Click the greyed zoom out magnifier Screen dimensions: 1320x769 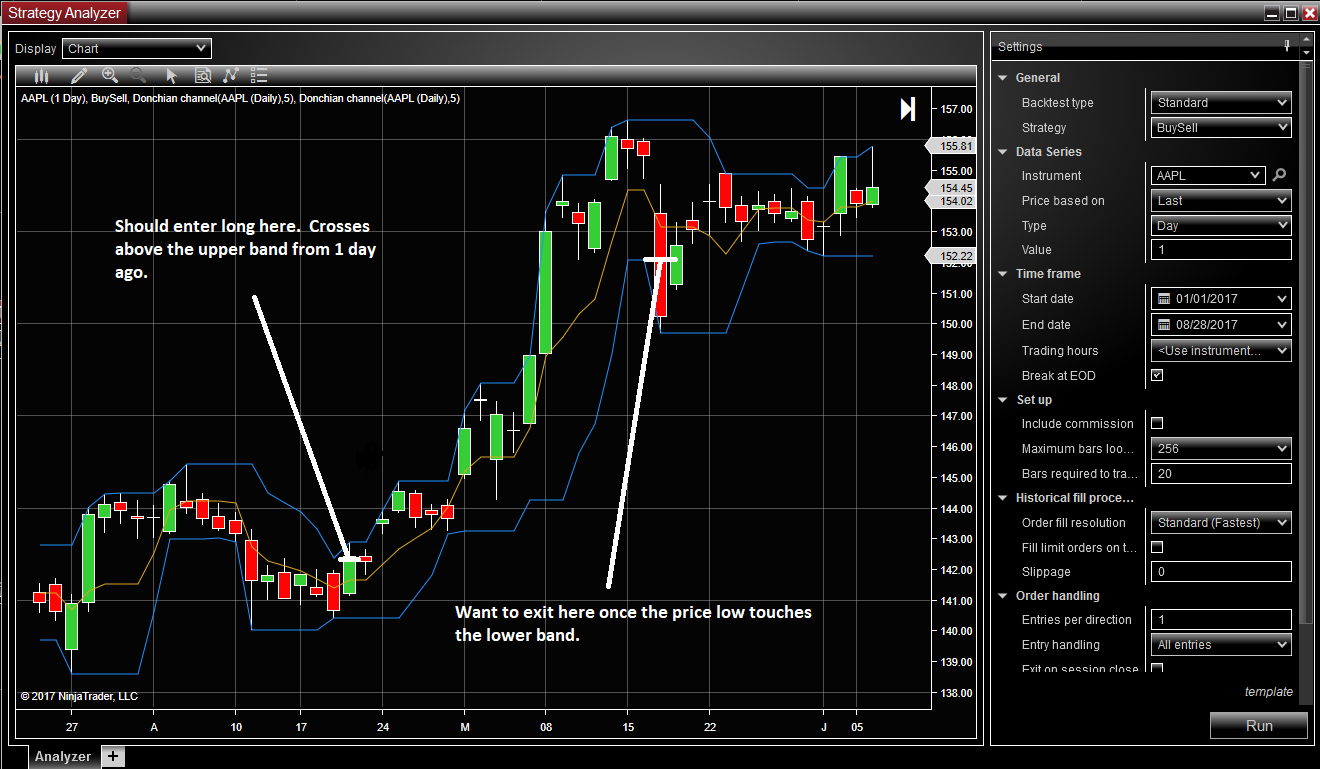pyautogui.click(x=138, y=75)
